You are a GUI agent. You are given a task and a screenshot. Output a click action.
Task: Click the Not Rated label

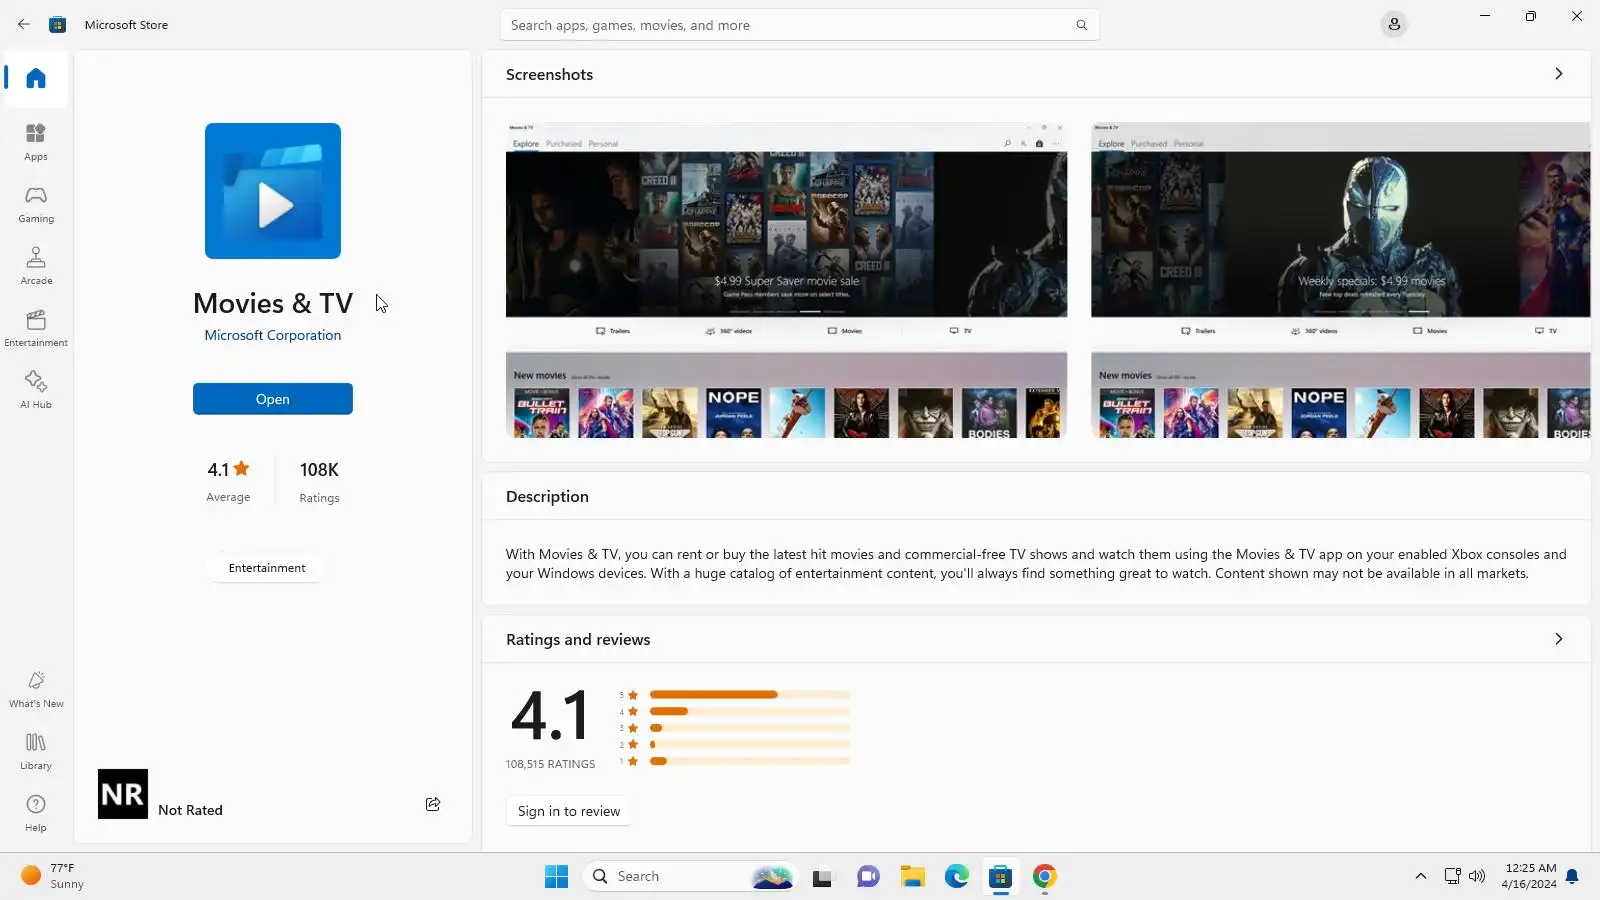[x=190, y=810]
